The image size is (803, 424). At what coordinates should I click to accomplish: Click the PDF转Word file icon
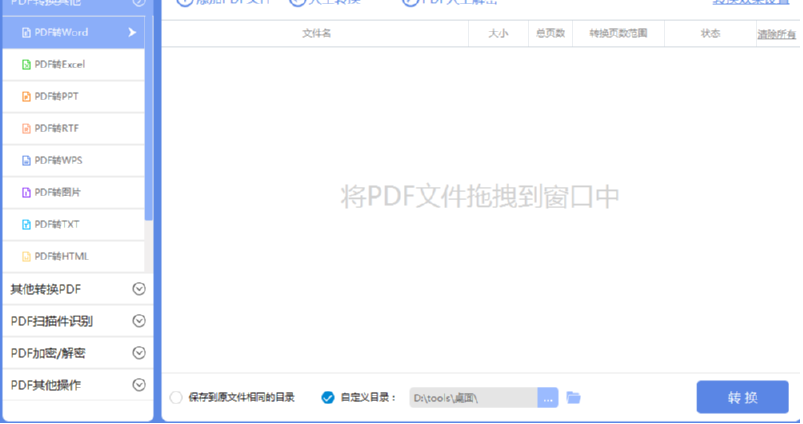(26, 33)
